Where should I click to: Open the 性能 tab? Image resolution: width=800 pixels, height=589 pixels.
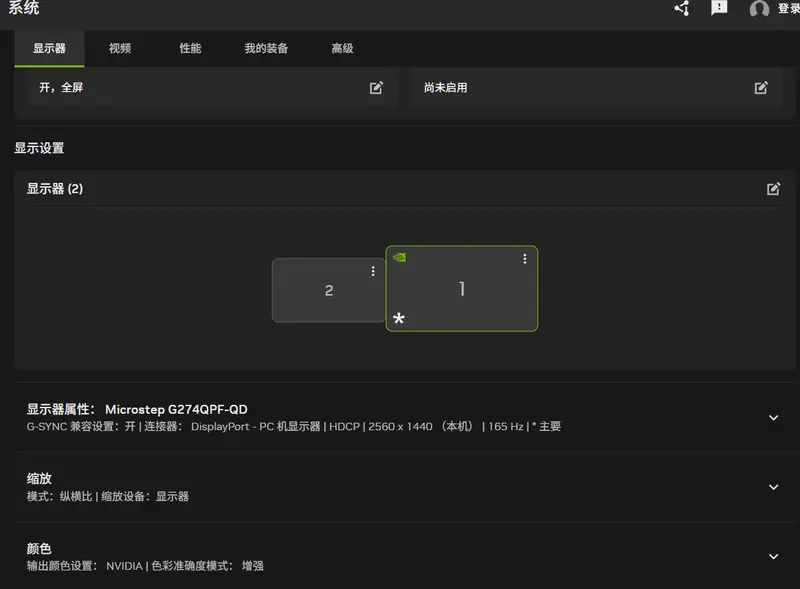[190, 48]
